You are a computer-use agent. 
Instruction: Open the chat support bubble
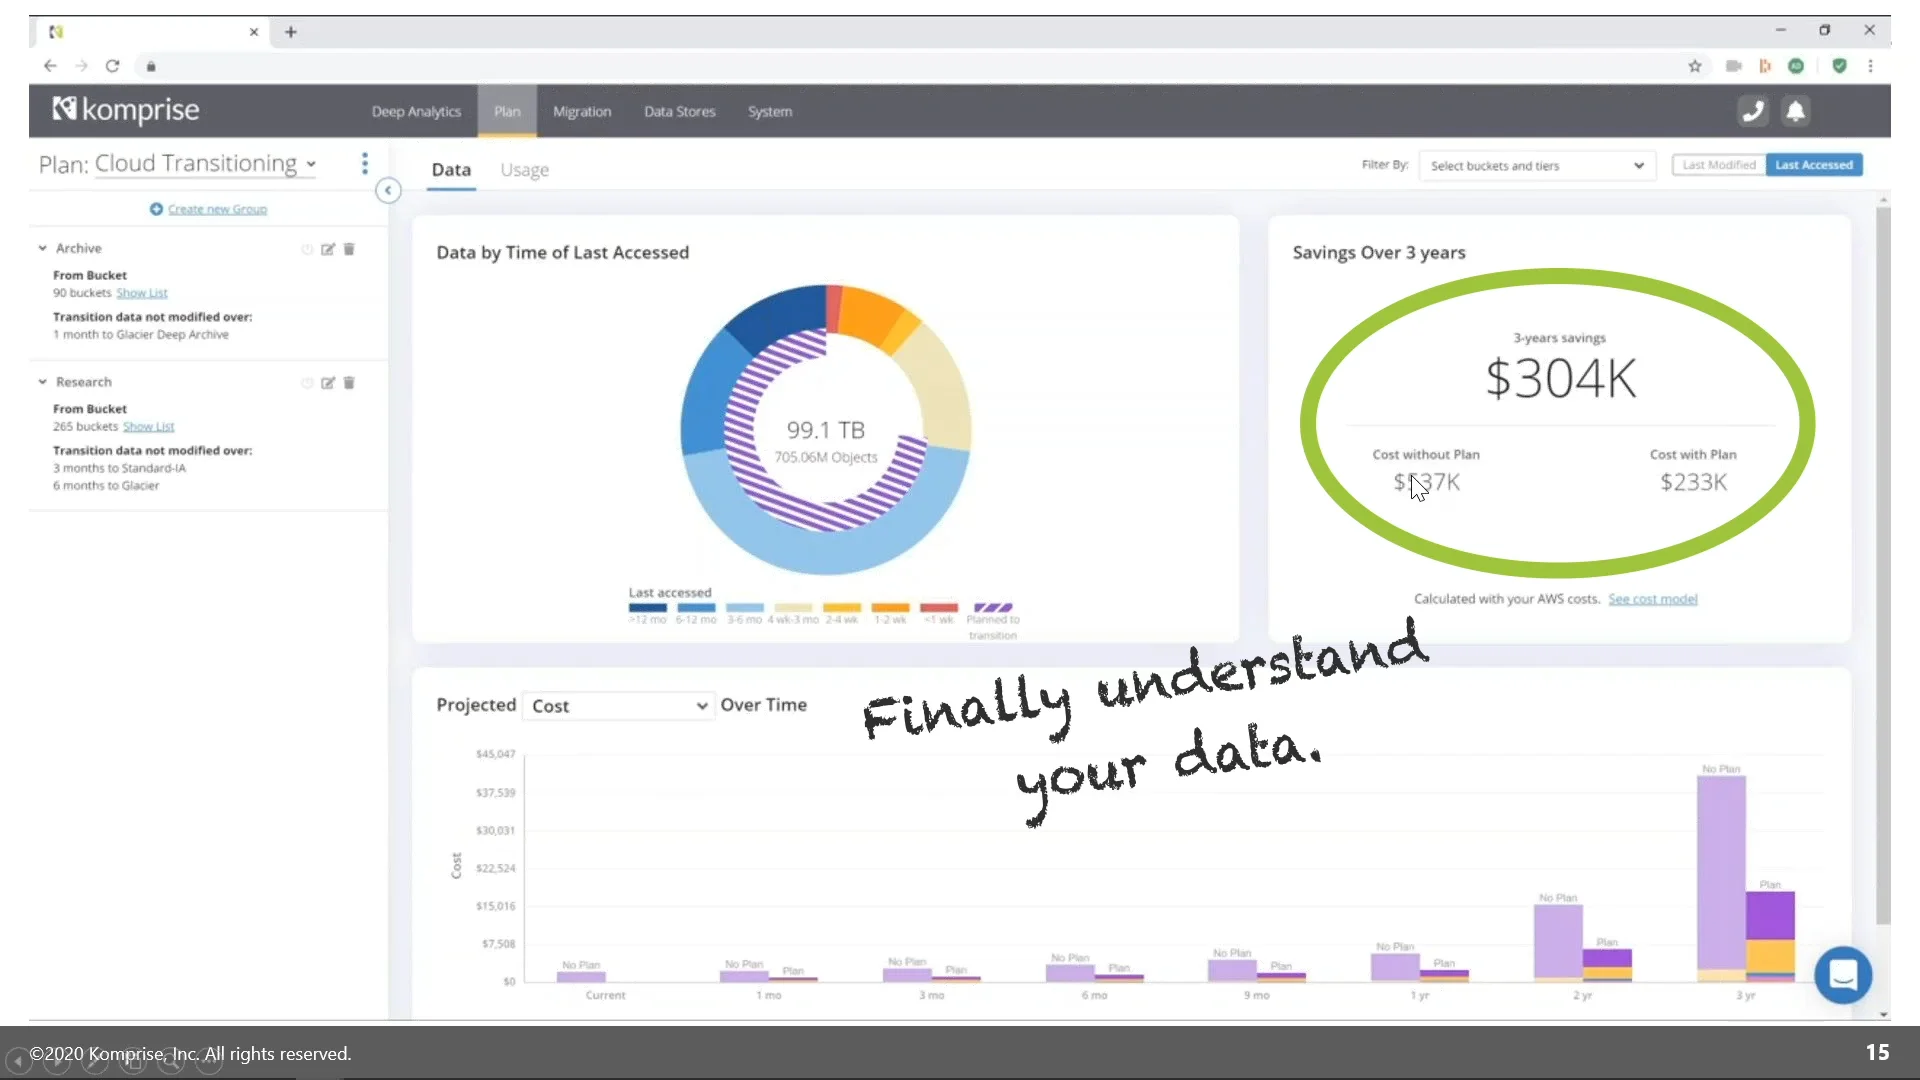(x=1842, y=974)
